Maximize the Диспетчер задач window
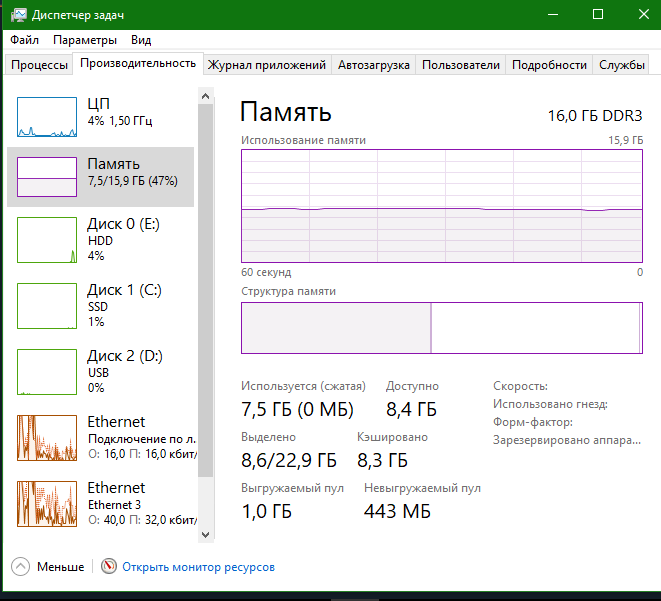Viewport: 661px width, 601px height. click(598, 15)
